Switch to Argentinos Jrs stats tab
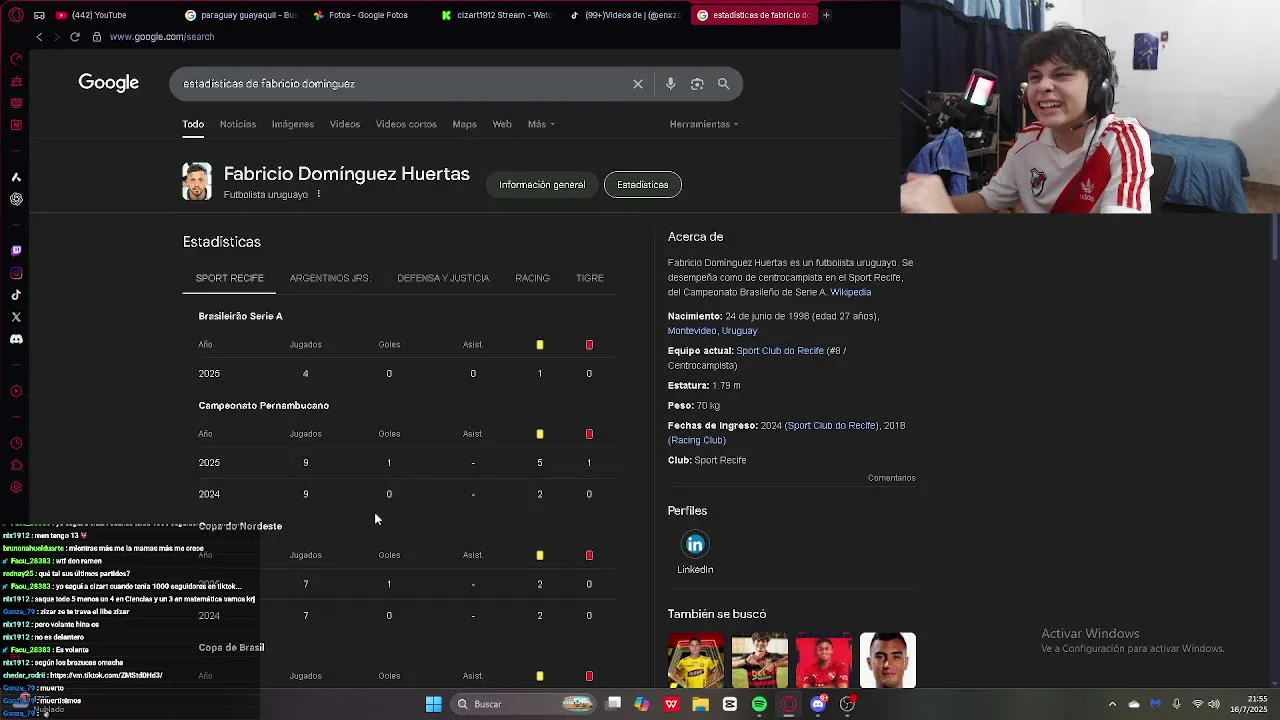The image size is (1280, 720). point(329,278)
